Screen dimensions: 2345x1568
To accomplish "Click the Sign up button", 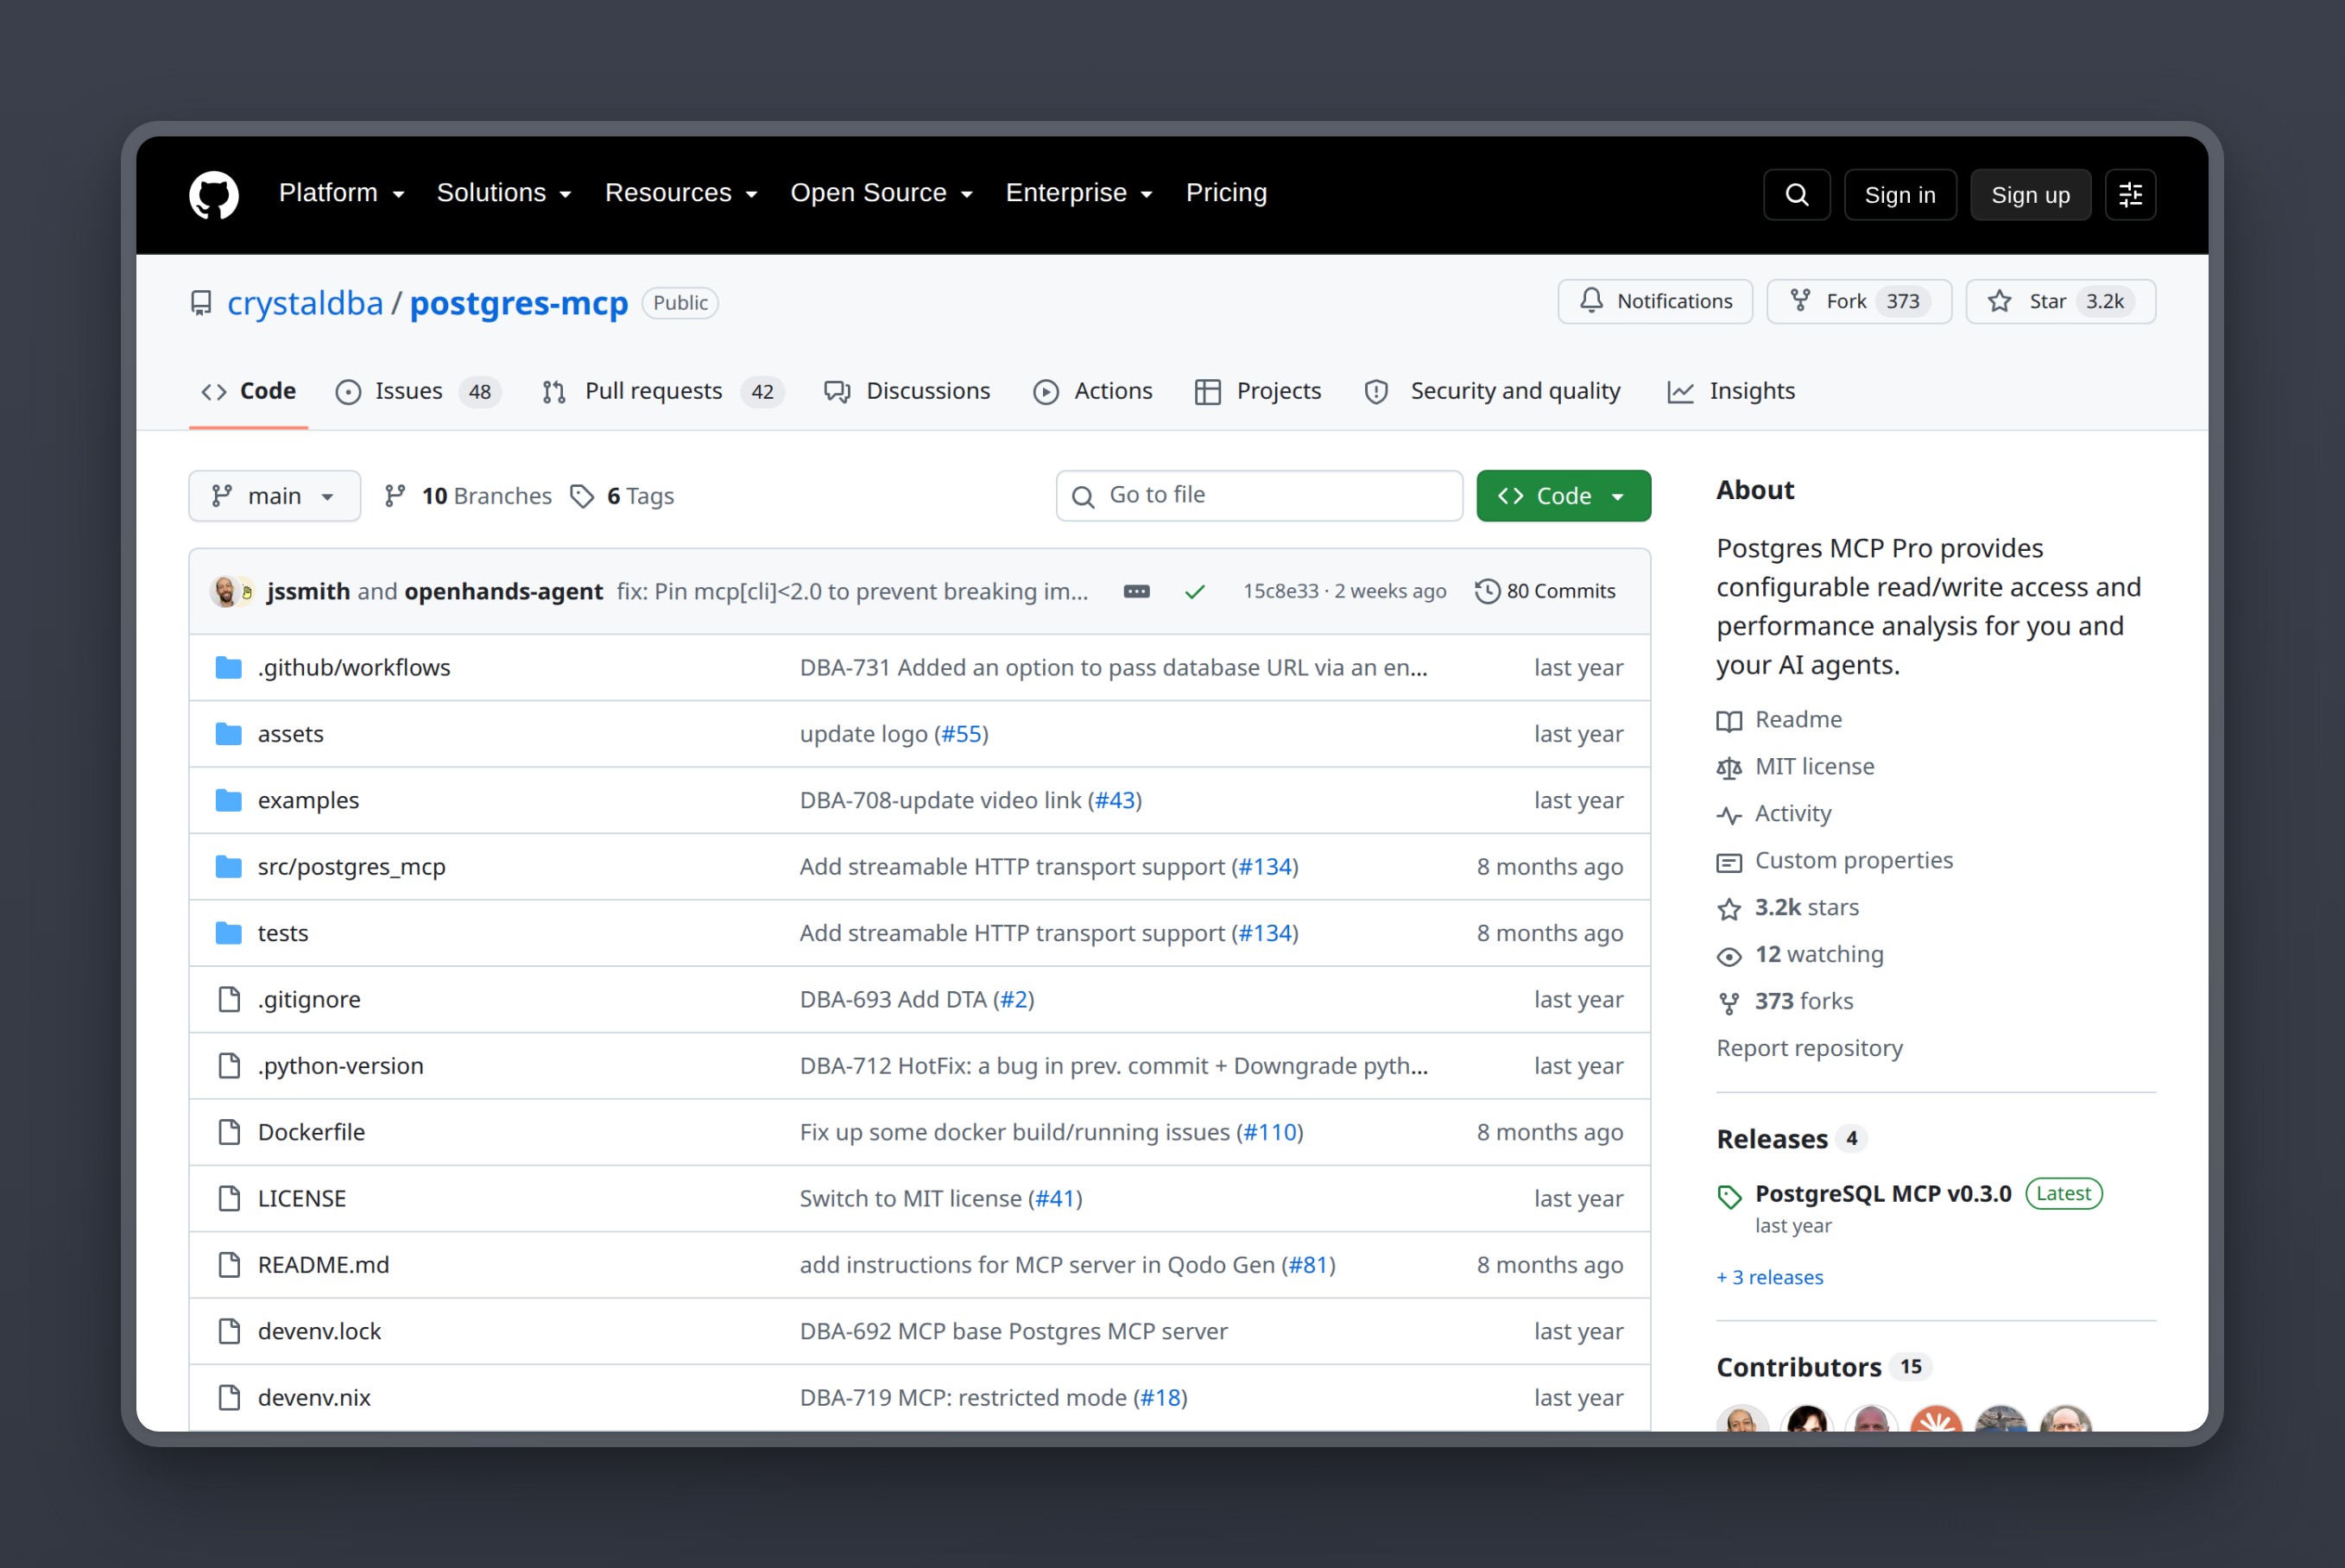I will tap(2030, 195).
